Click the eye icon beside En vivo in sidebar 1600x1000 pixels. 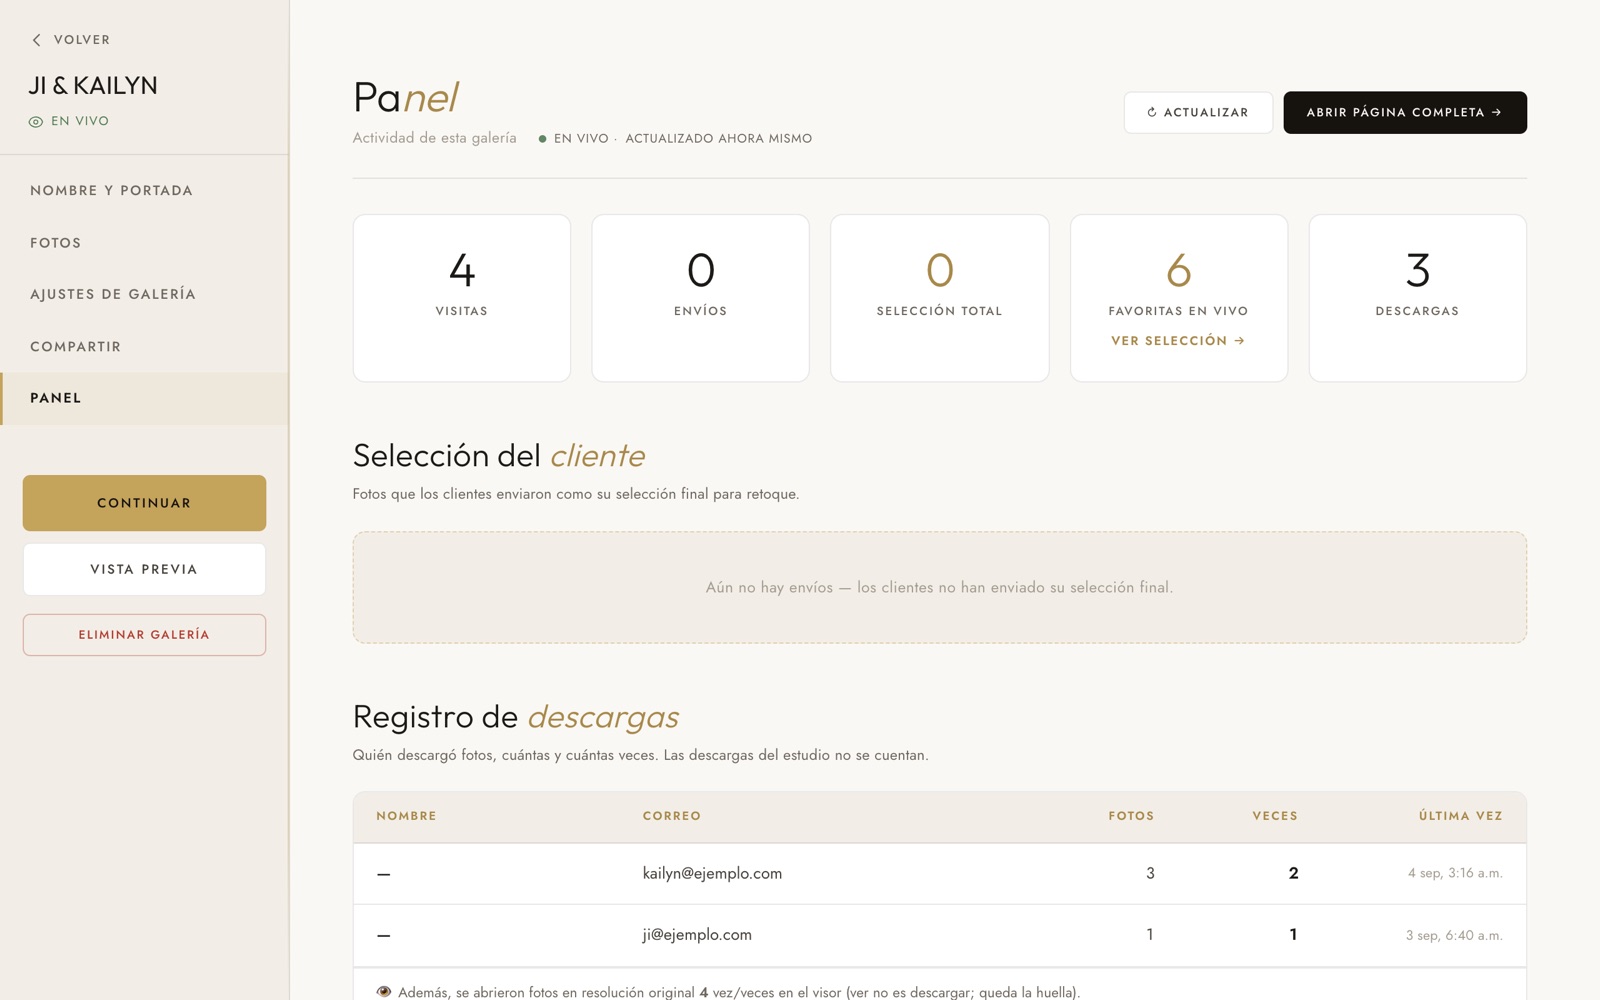tap(36, 122)
